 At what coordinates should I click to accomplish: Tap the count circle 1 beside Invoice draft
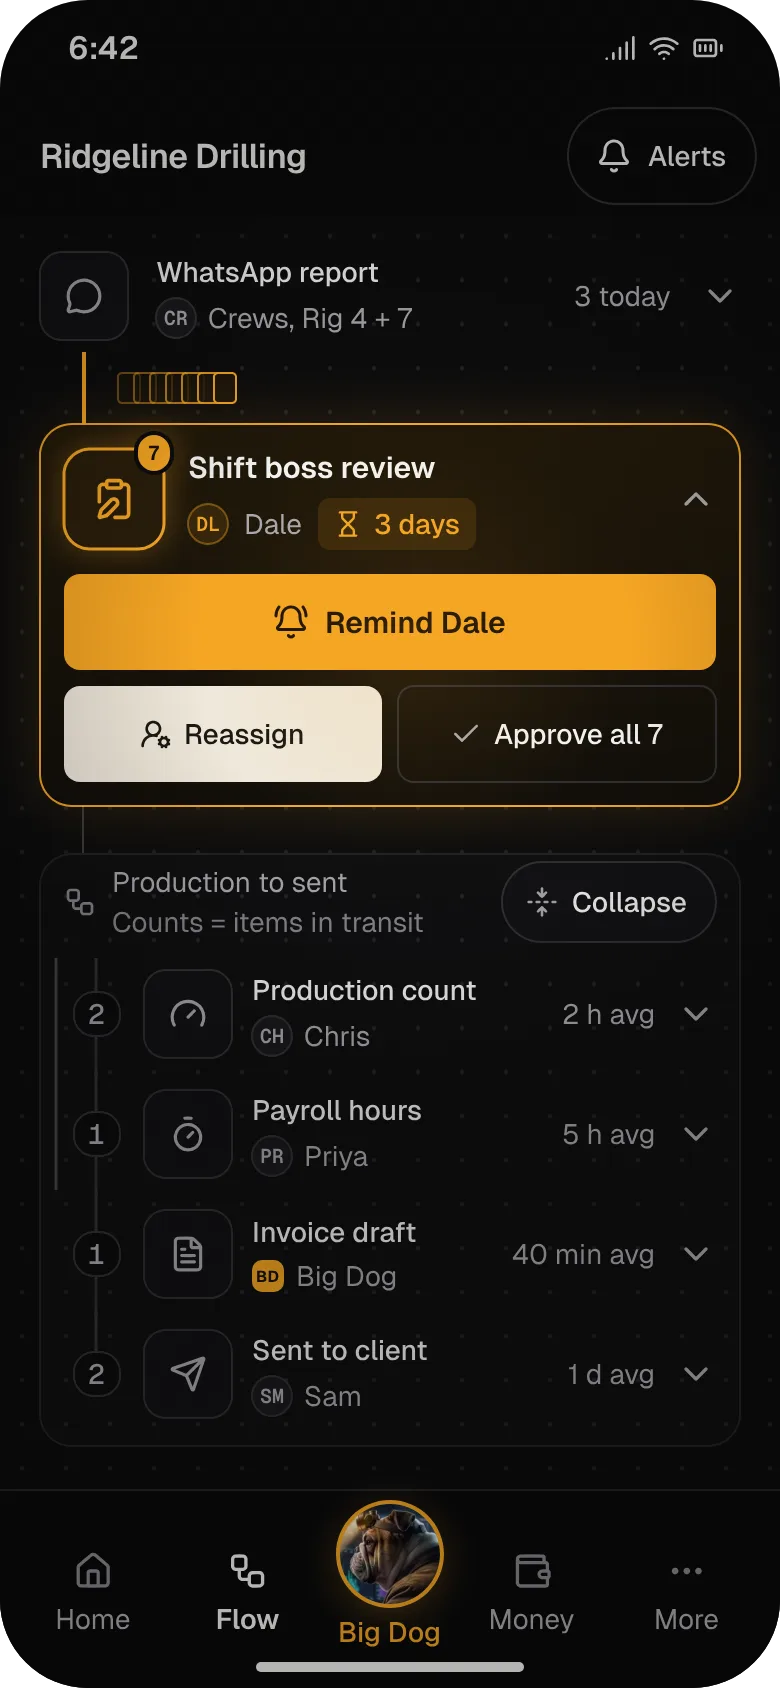point(96,1254)
